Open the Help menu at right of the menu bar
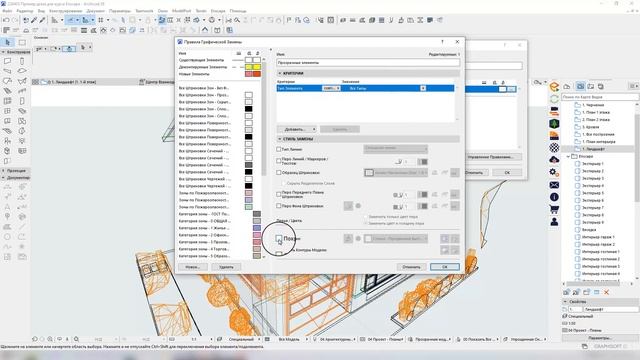The image size is (640, 360). coord(238,11)
